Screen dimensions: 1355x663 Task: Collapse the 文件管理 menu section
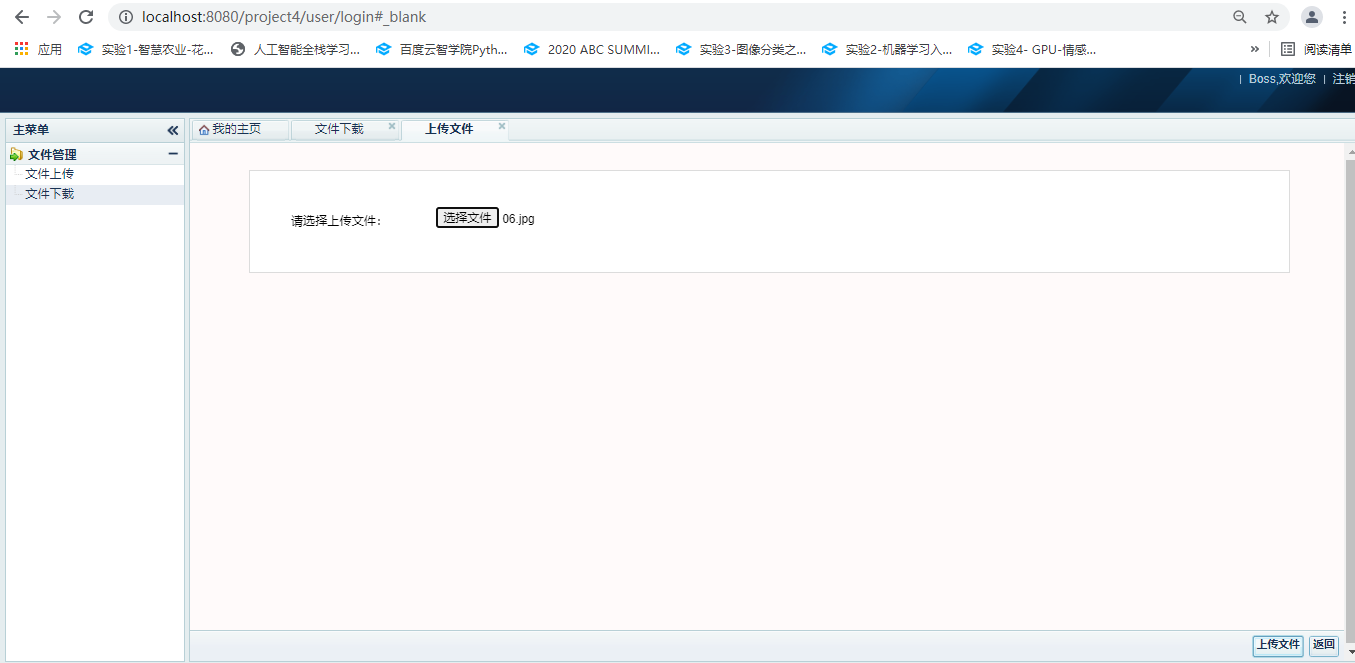pyautogui.click(x=173, y=154)
